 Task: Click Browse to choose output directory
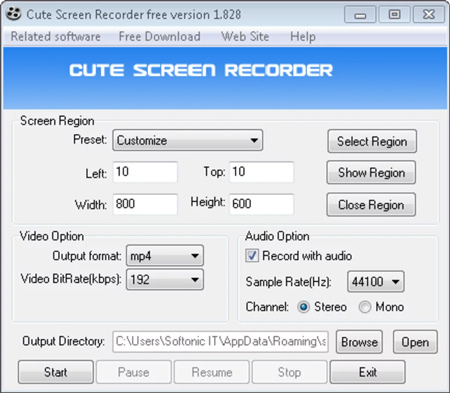point(359,342)
